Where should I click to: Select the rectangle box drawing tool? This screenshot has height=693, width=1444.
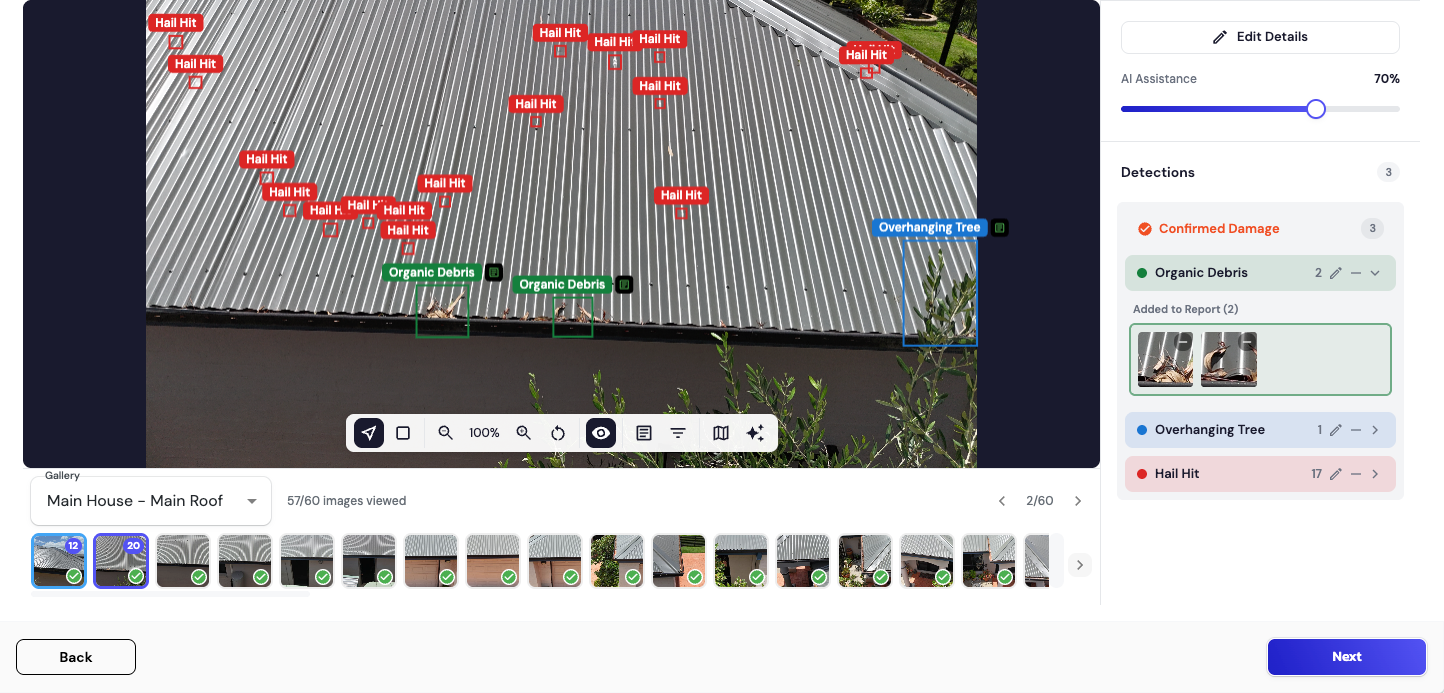pos(403,433)
